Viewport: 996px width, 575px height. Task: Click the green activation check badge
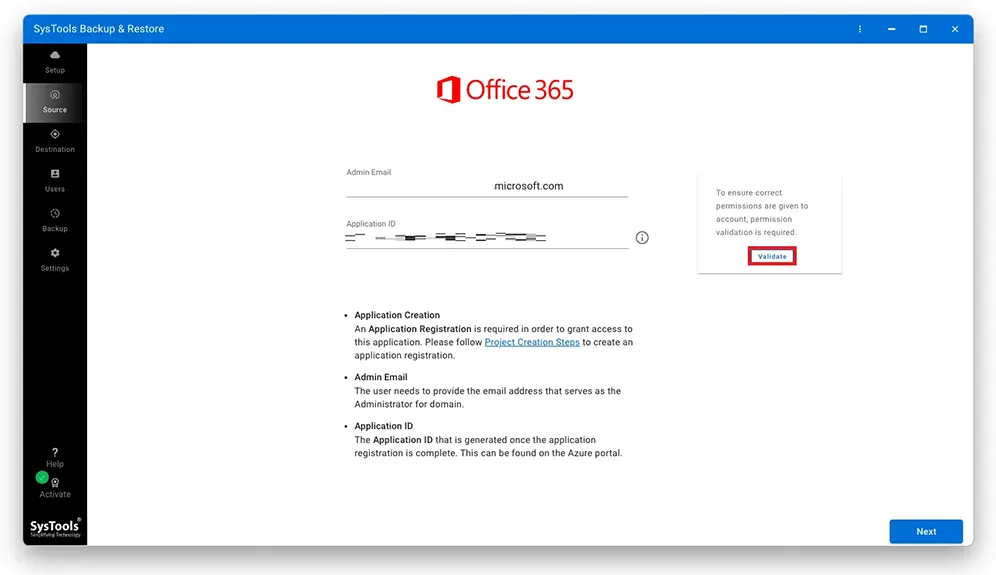click(x=42, y=477)
